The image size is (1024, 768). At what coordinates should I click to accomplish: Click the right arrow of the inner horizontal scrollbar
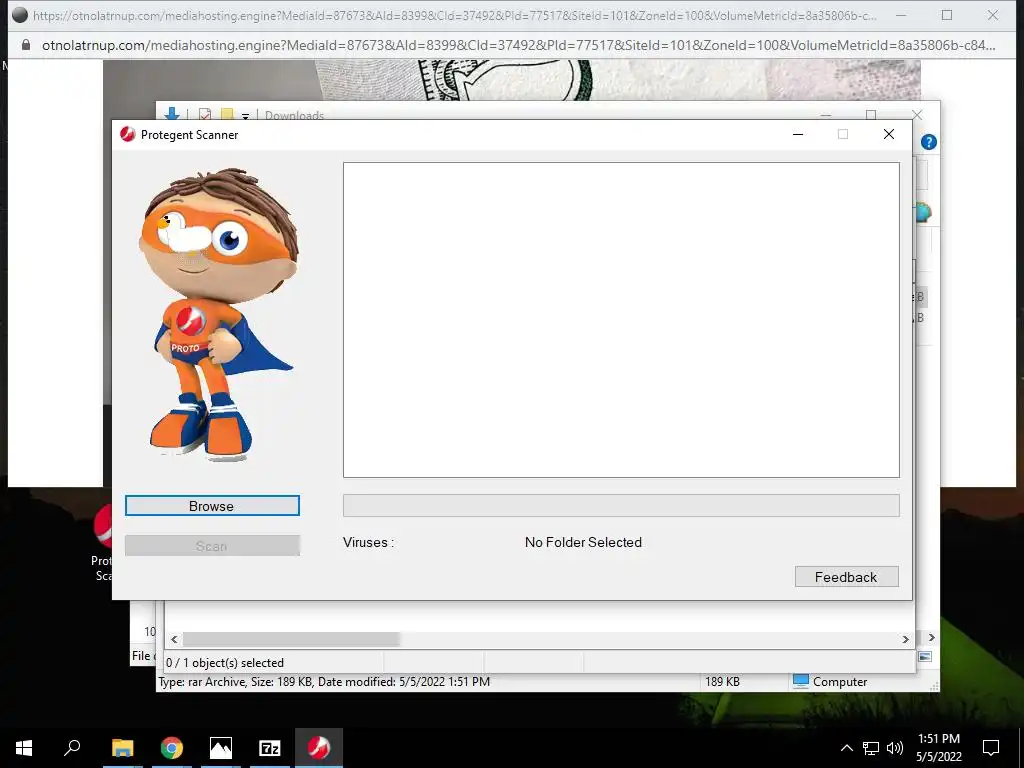905,639
